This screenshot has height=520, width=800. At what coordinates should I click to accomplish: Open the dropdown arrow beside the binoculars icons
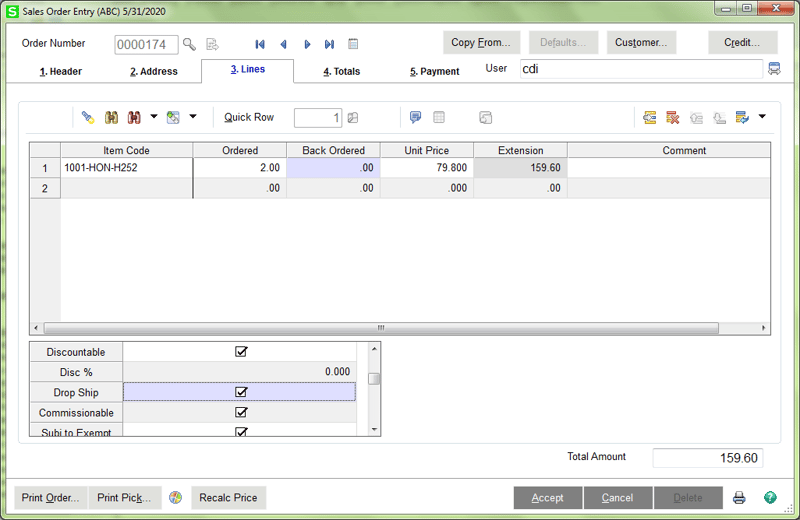[153, 117]
